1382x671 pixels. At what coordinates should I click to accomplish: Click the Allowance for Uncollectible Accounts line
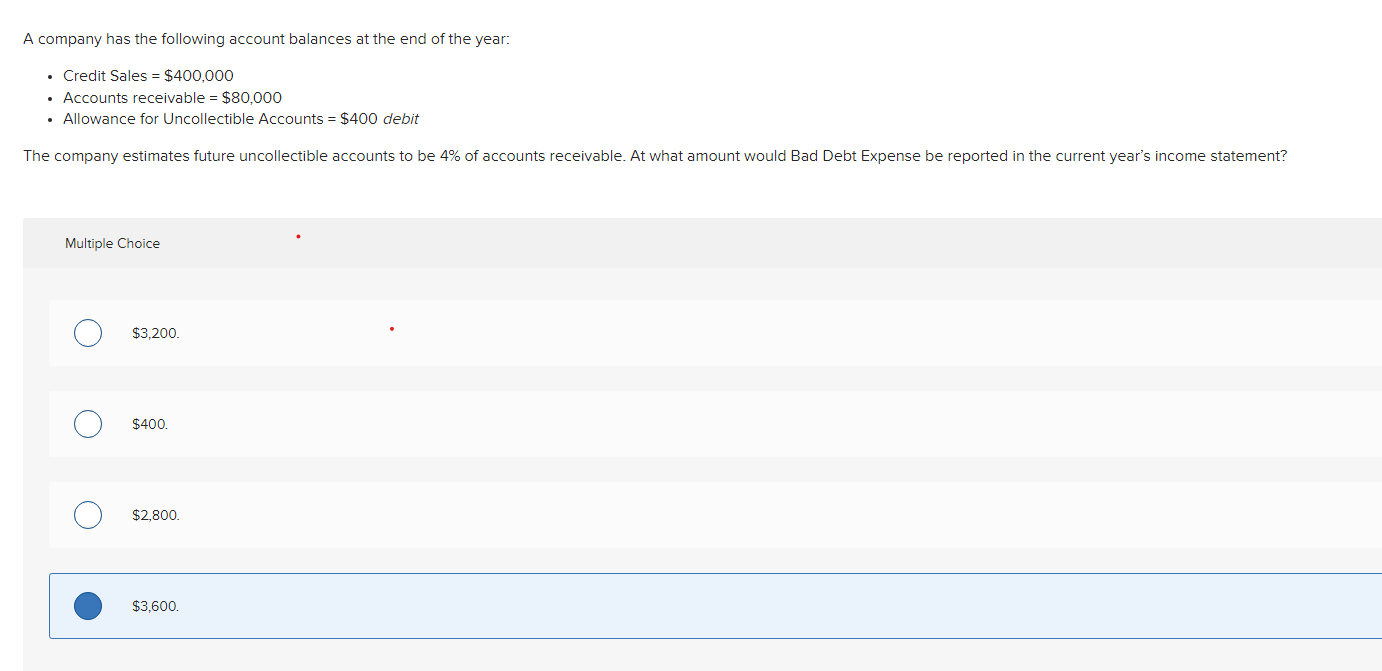[240, 118]
